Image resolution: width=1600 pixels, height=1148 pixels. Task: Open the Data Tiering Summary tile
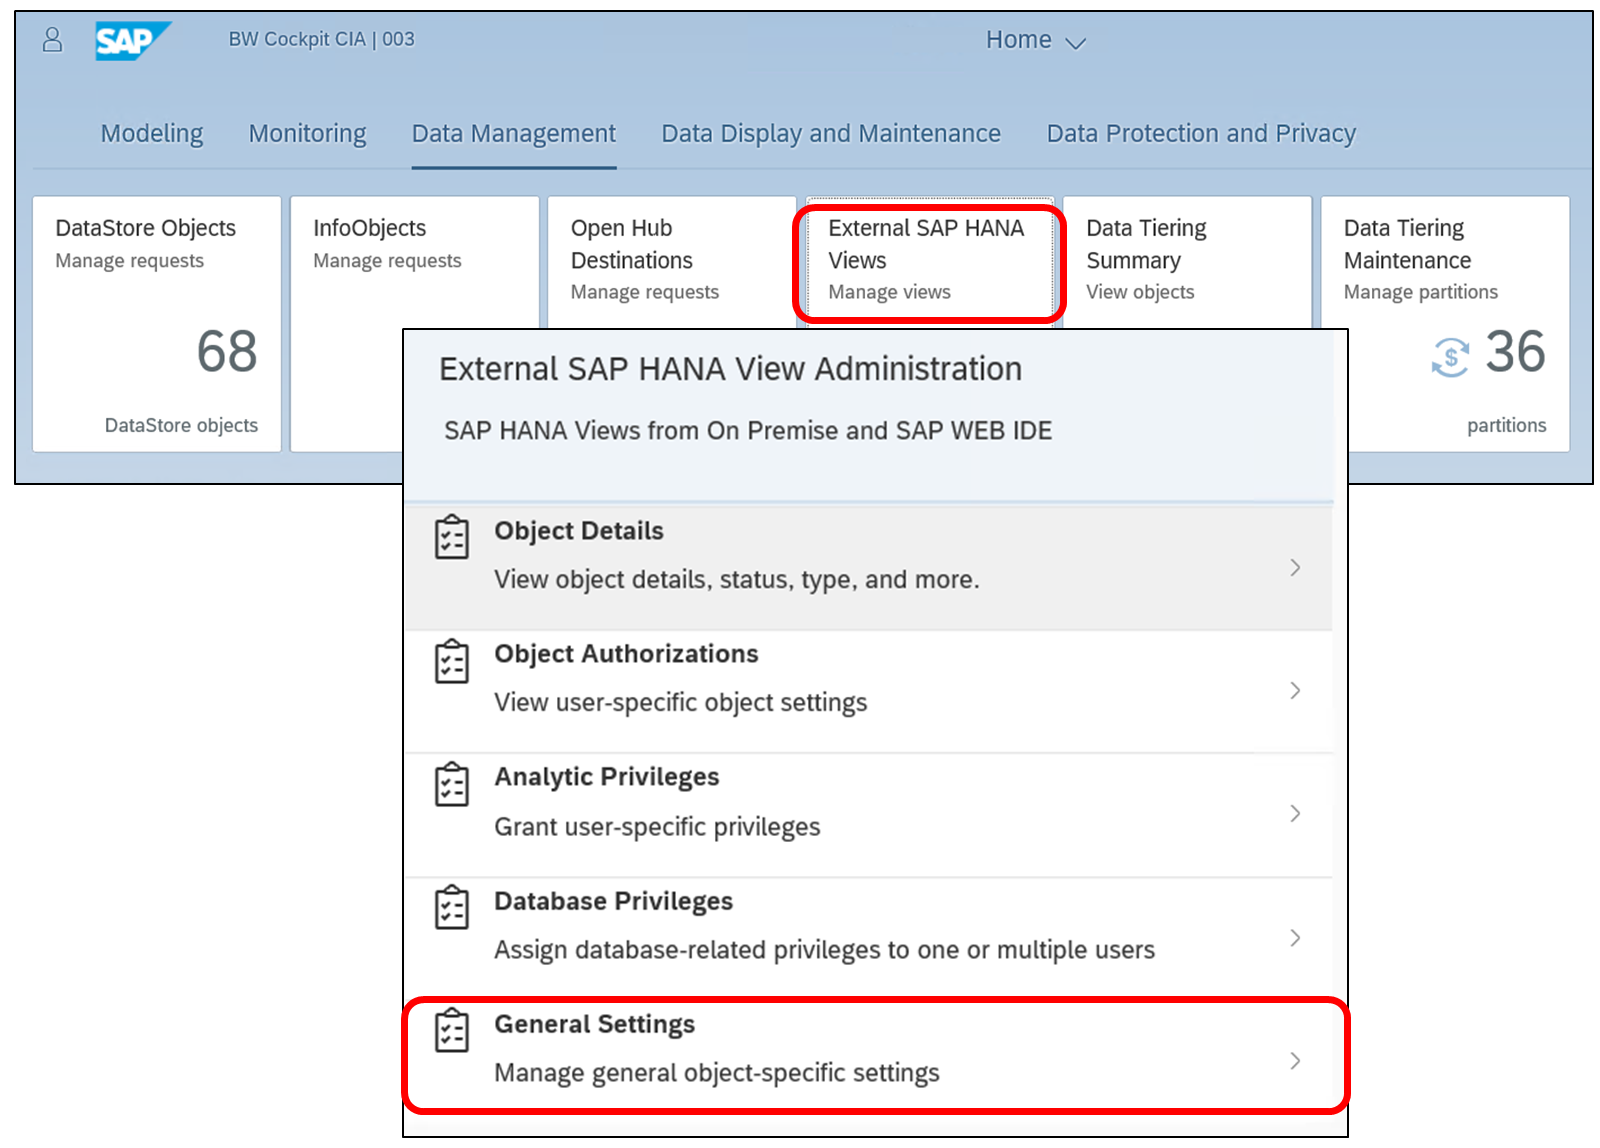point(1187,262)
